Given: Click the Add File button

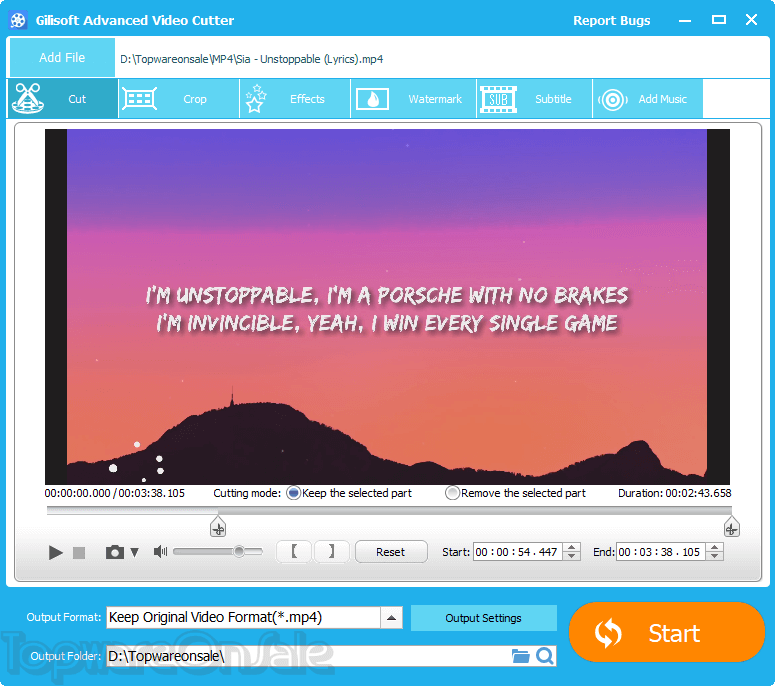Looking at the screenshot, I should pos(62,57).
